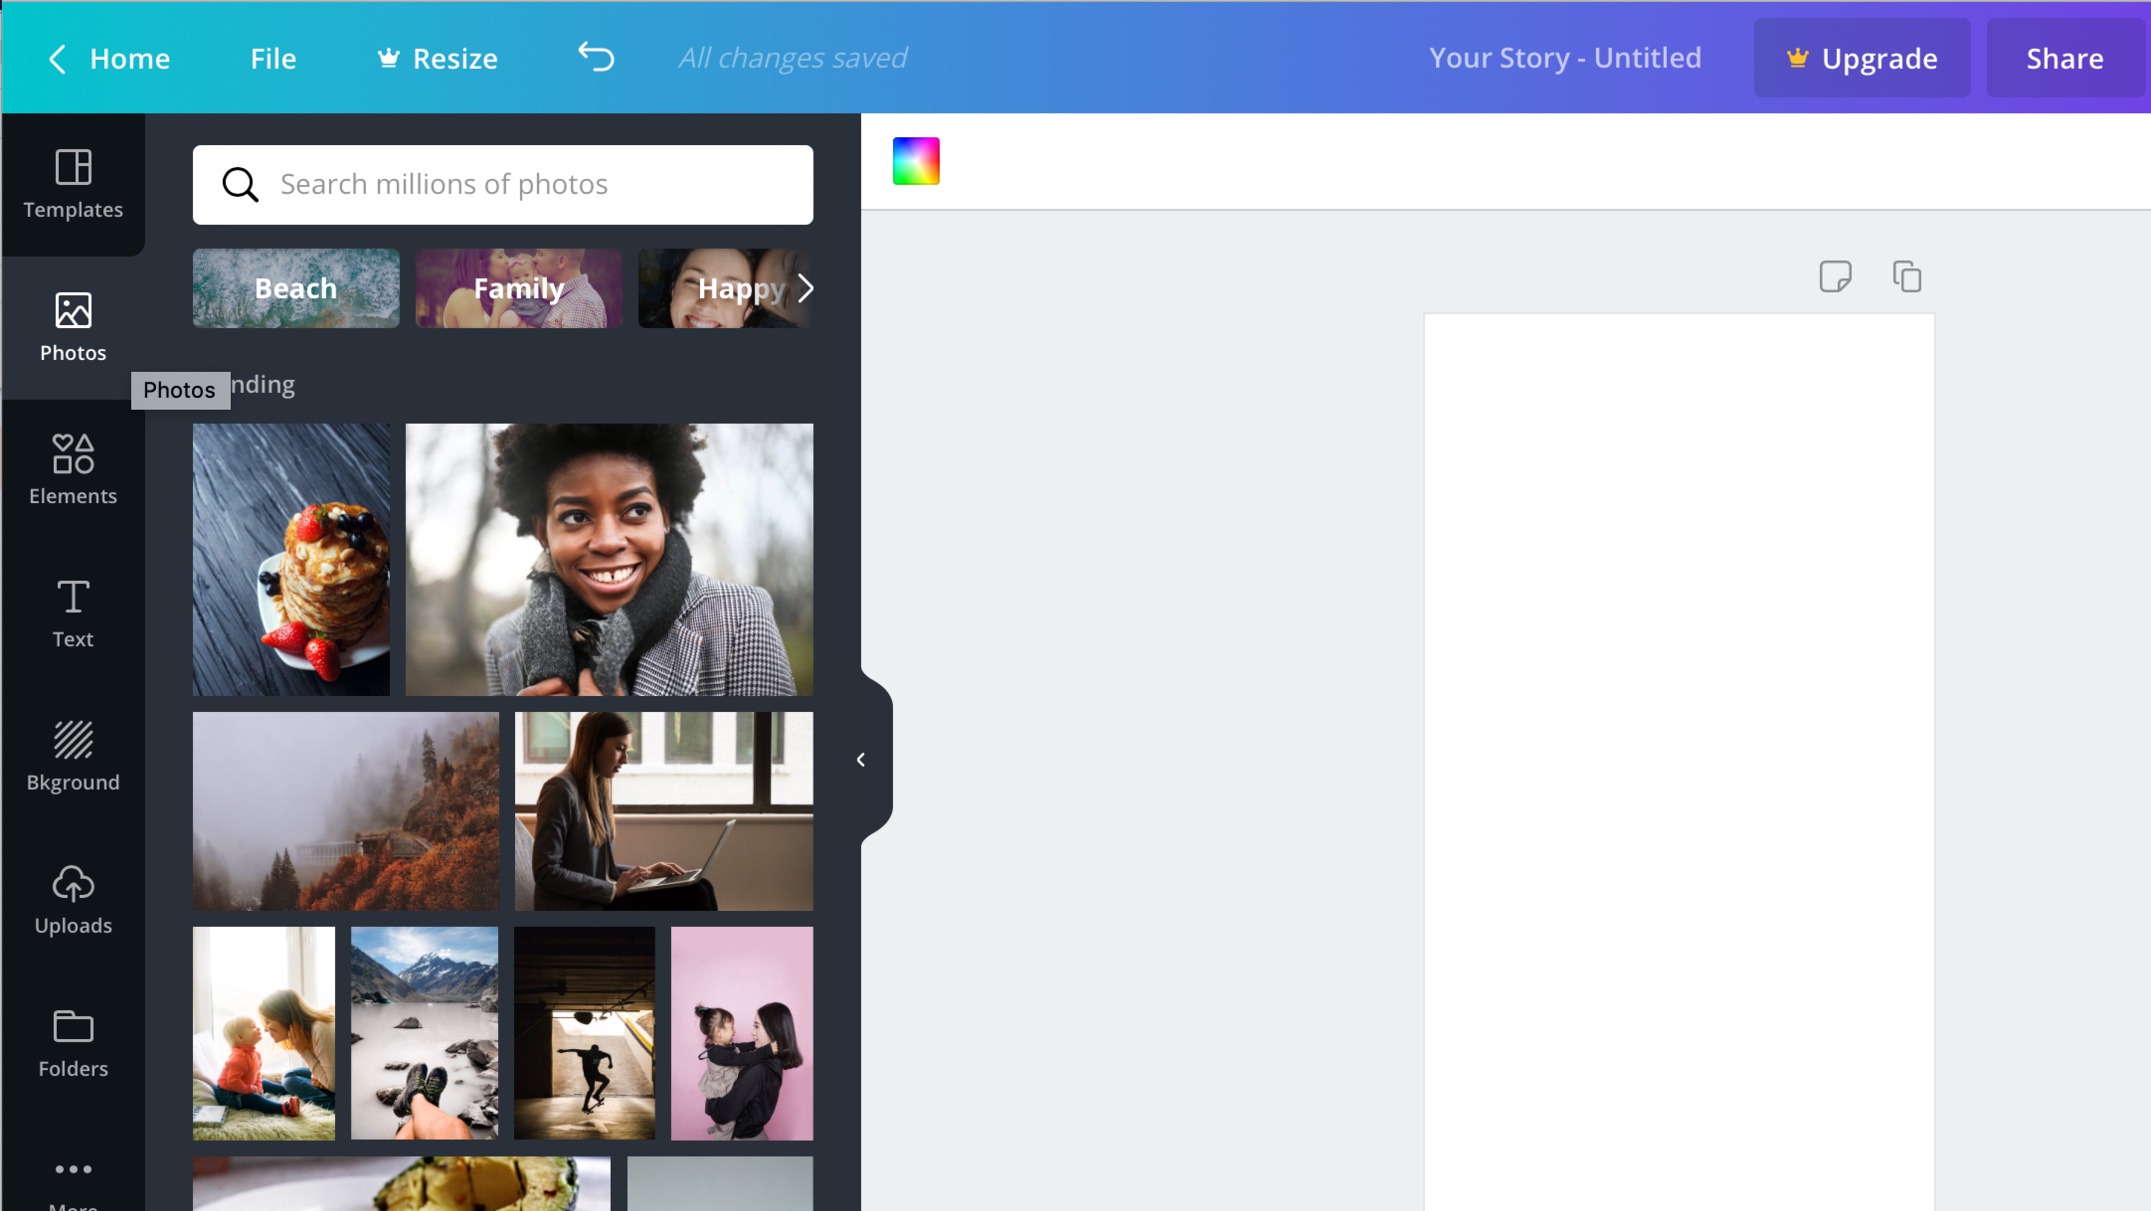
Task: Open the Bkground panel
Action: coord(73,756)
